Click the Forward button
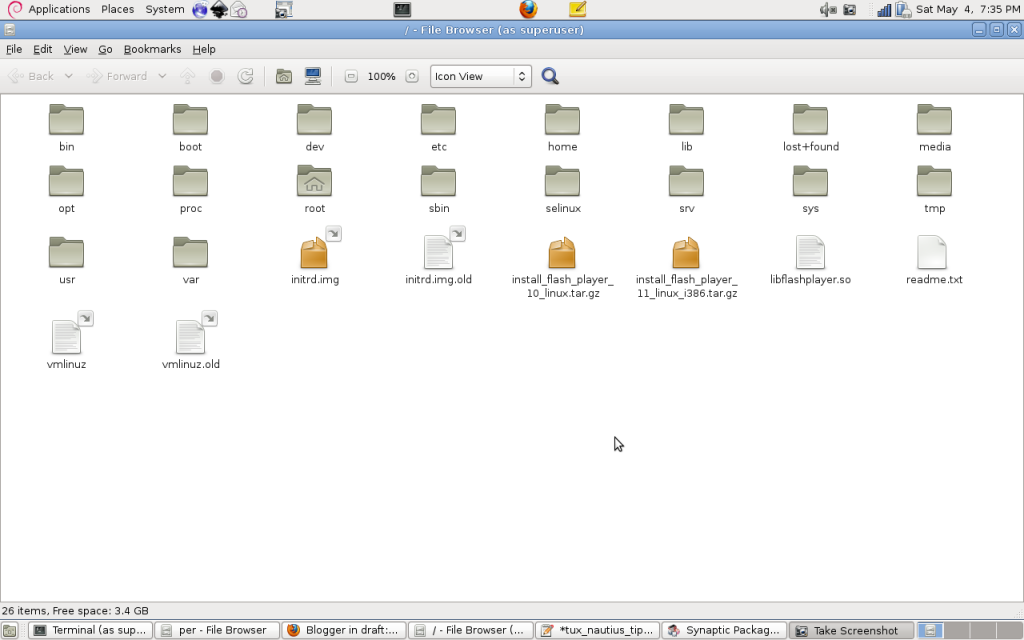 point(118,76)
